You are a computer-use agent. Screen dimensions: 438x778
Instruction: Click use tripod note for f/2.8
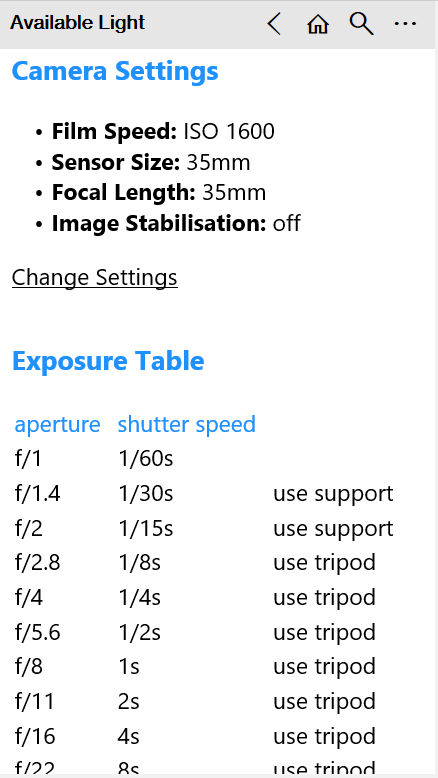(x=324, y=563)
